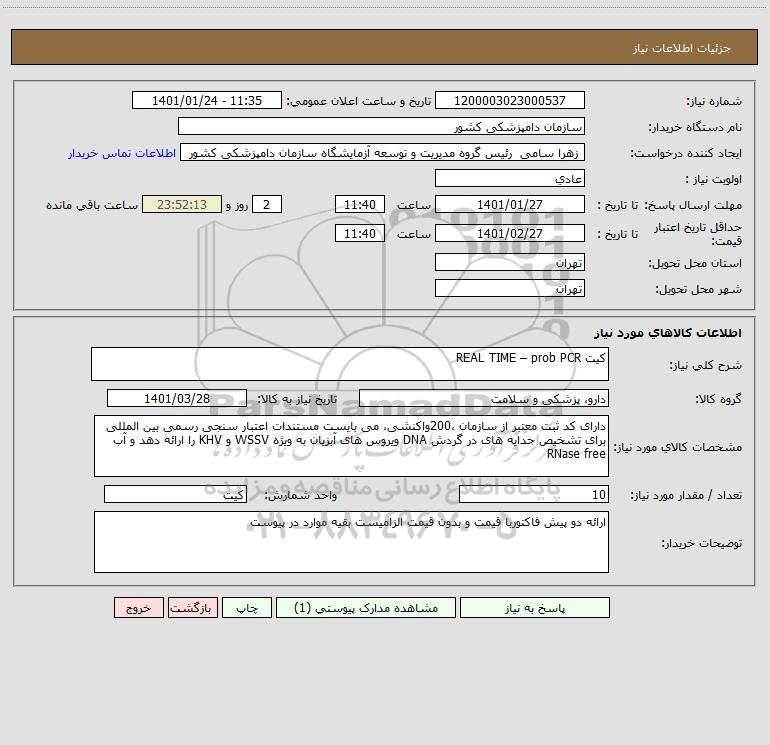The image size is (770, 745).
Task: Click price validity date 1401/02/27
Action: tap(510, 233)
